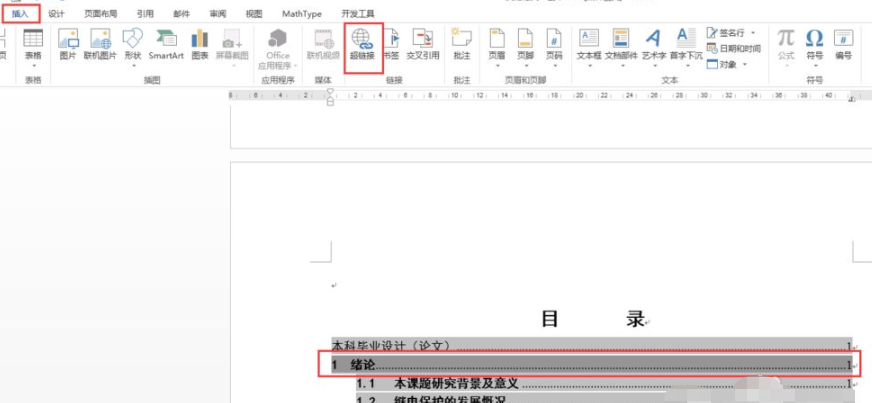Viewport: 872px width, 403px height.
Task: Click the 表格 table icon
Action: (x=33, y=38)
